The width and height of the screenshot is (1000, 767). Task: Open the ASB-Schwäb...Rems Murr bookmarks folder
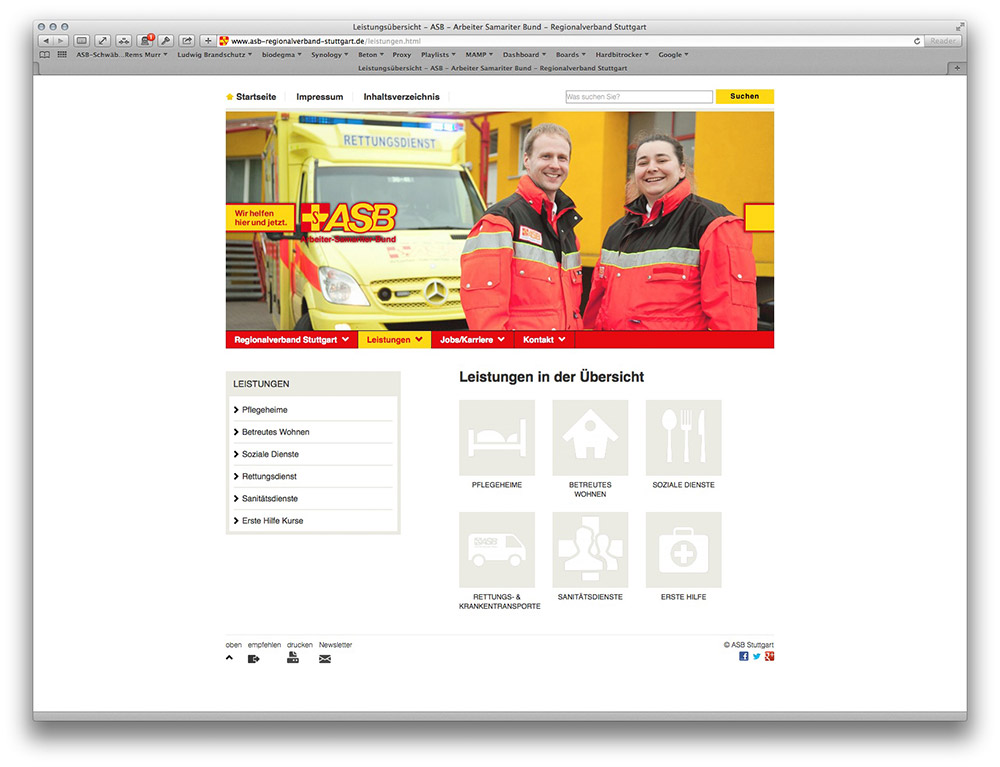click(122, 55)
